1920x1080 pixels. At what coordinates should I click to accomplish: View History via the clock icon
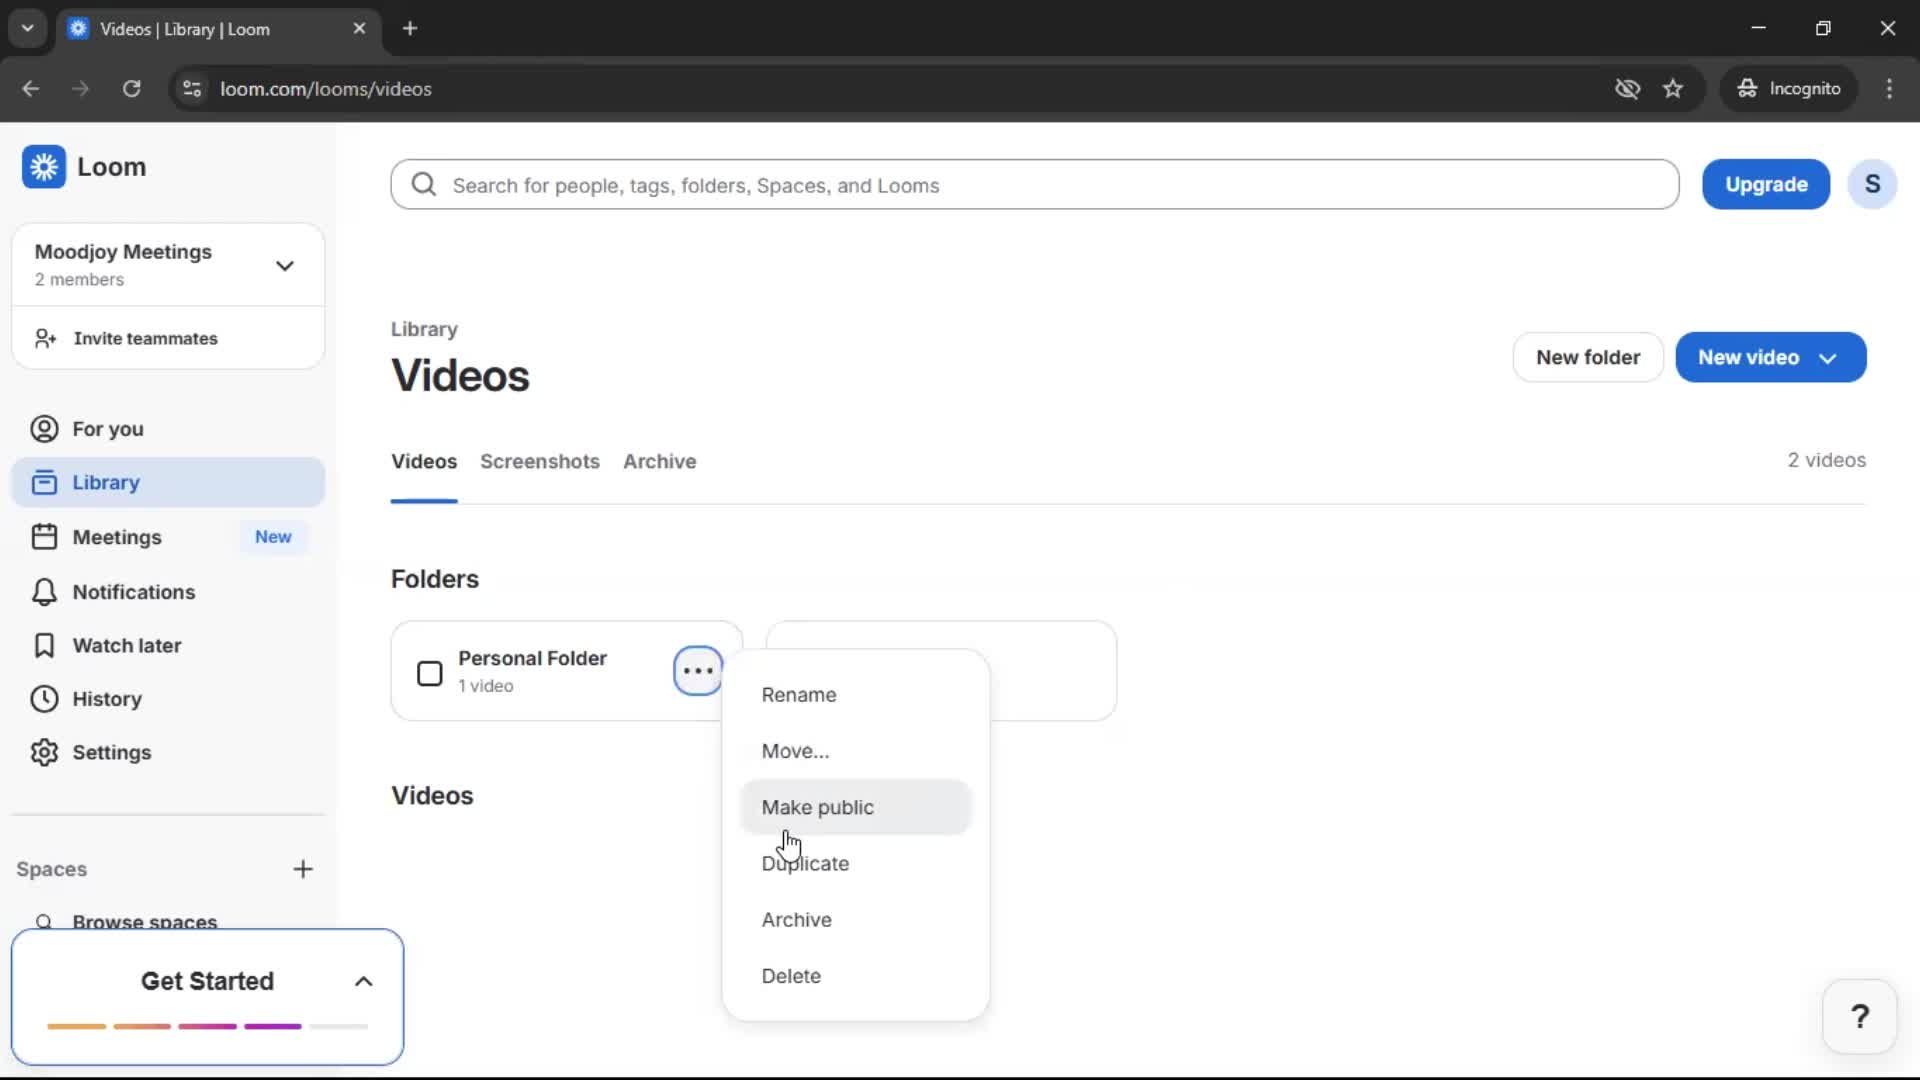pos(43,699)
